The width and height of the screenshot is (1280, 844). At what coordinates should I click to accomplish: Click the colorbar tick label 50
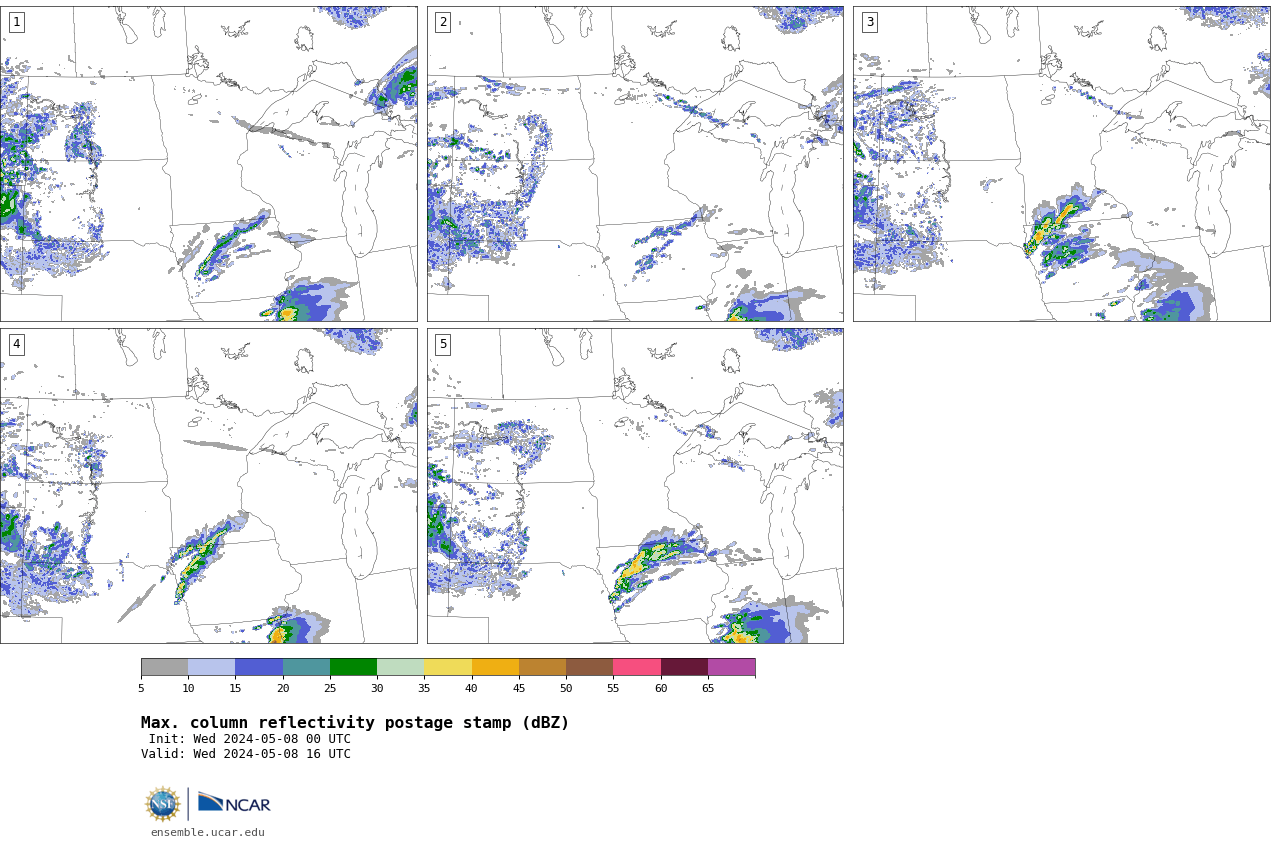566,688
